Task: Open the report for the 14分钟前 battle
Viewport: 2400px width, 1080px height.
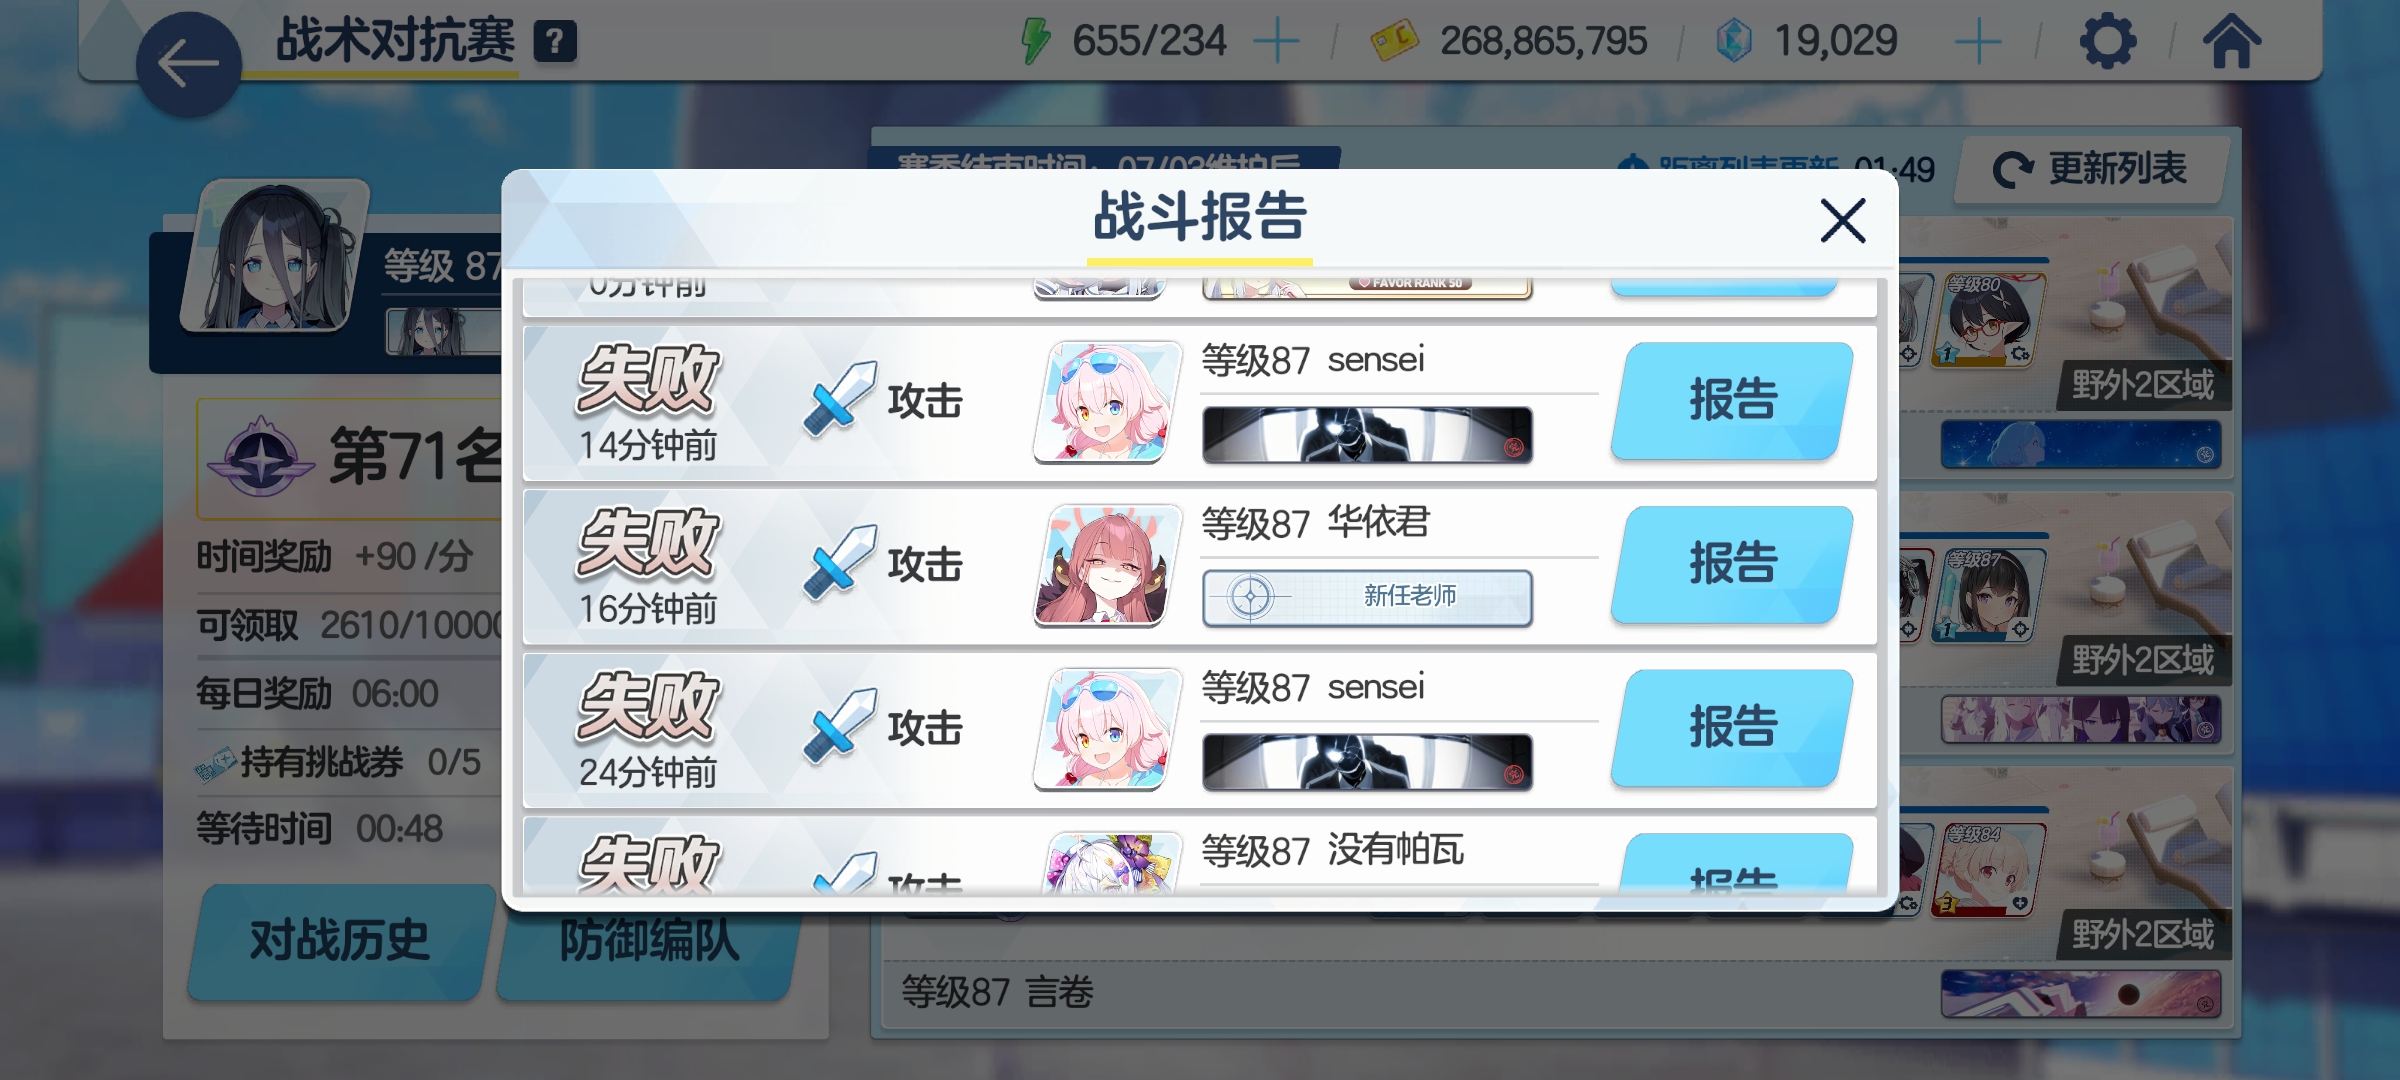Action: pyautogui.click(x=1733, y=400)
